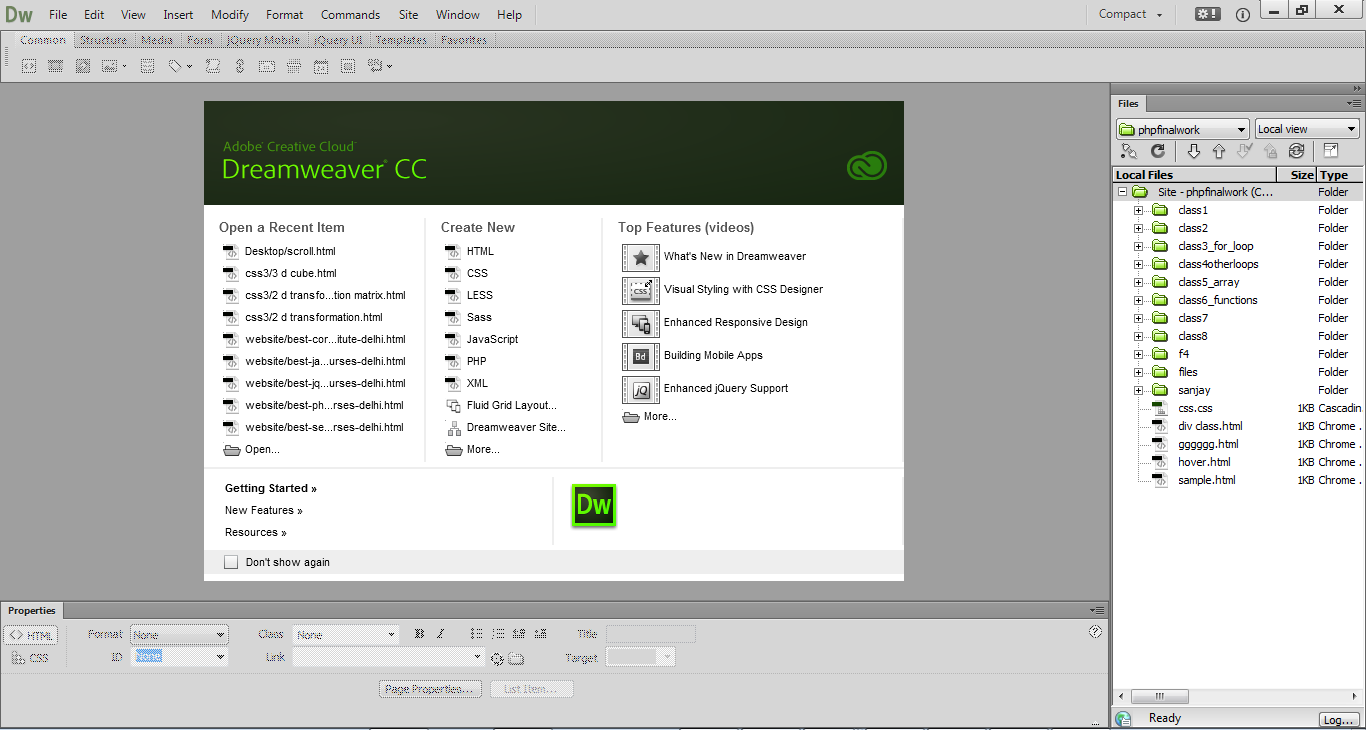Insert a Script from the Common bar

pos(213,66)
